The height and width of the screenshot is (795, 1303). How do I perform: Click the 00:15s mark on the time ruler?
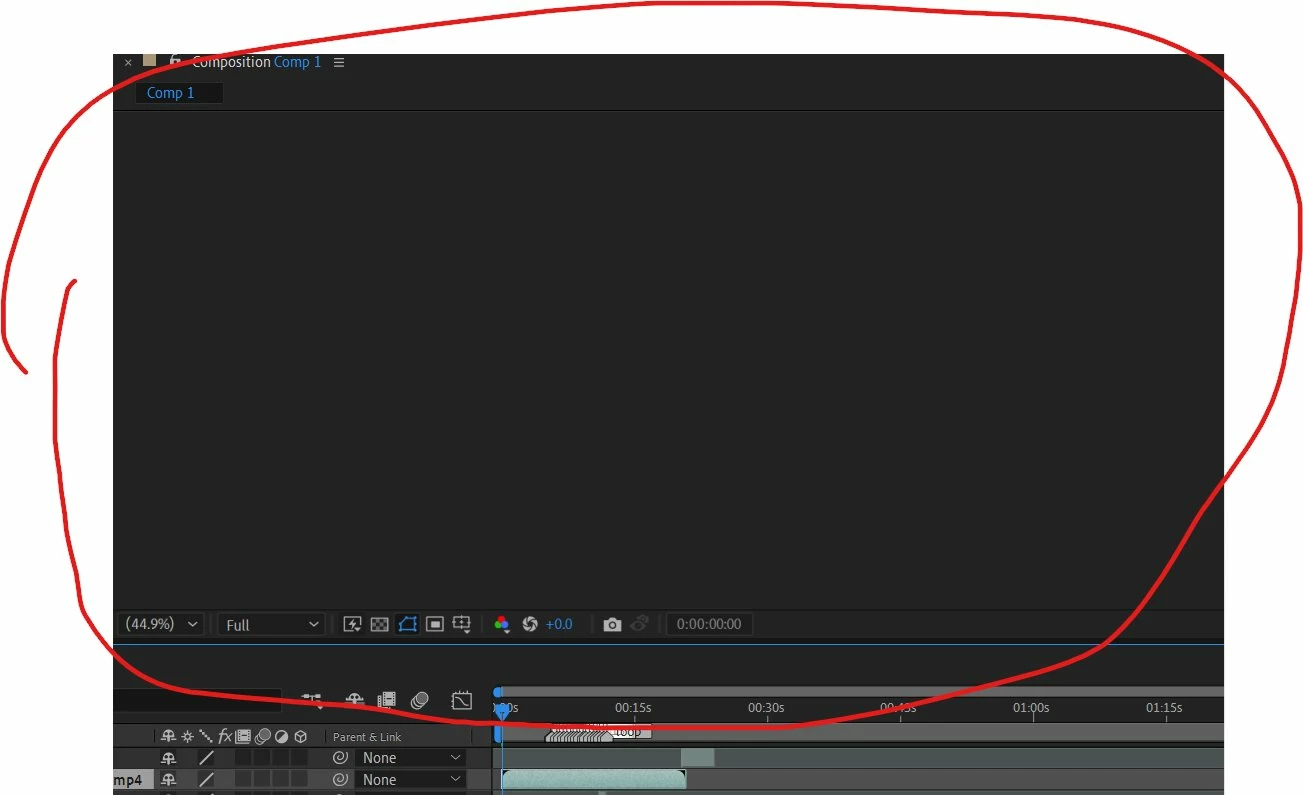633,708
